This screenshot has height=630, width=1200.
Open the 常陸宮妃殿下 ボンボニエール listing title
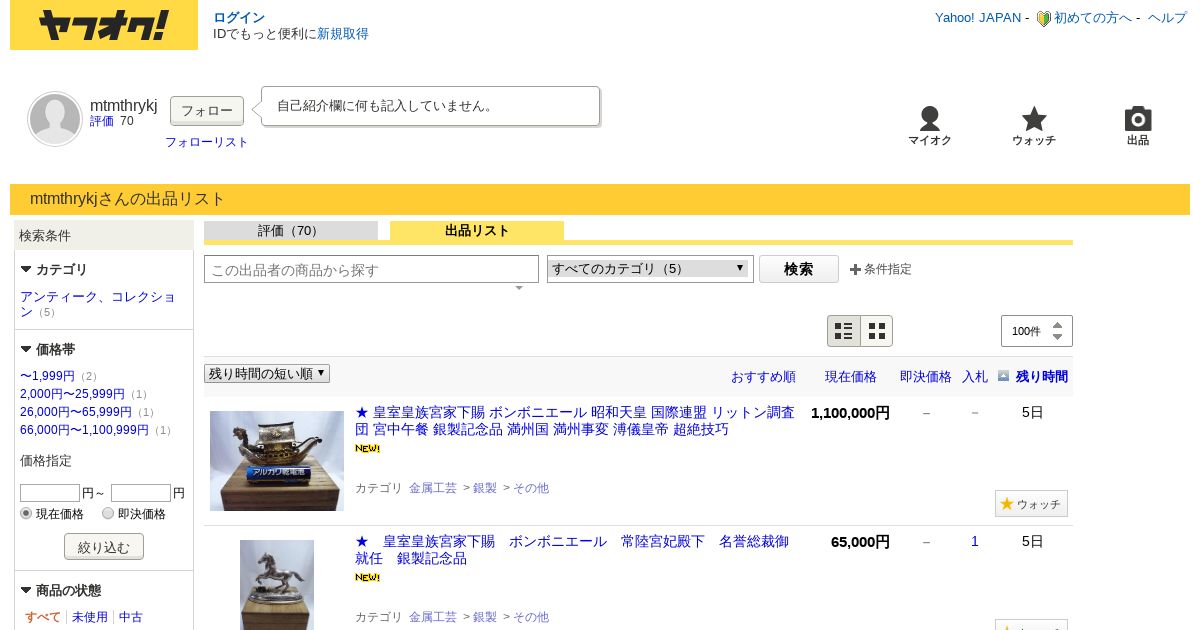[x=572, y=550]
